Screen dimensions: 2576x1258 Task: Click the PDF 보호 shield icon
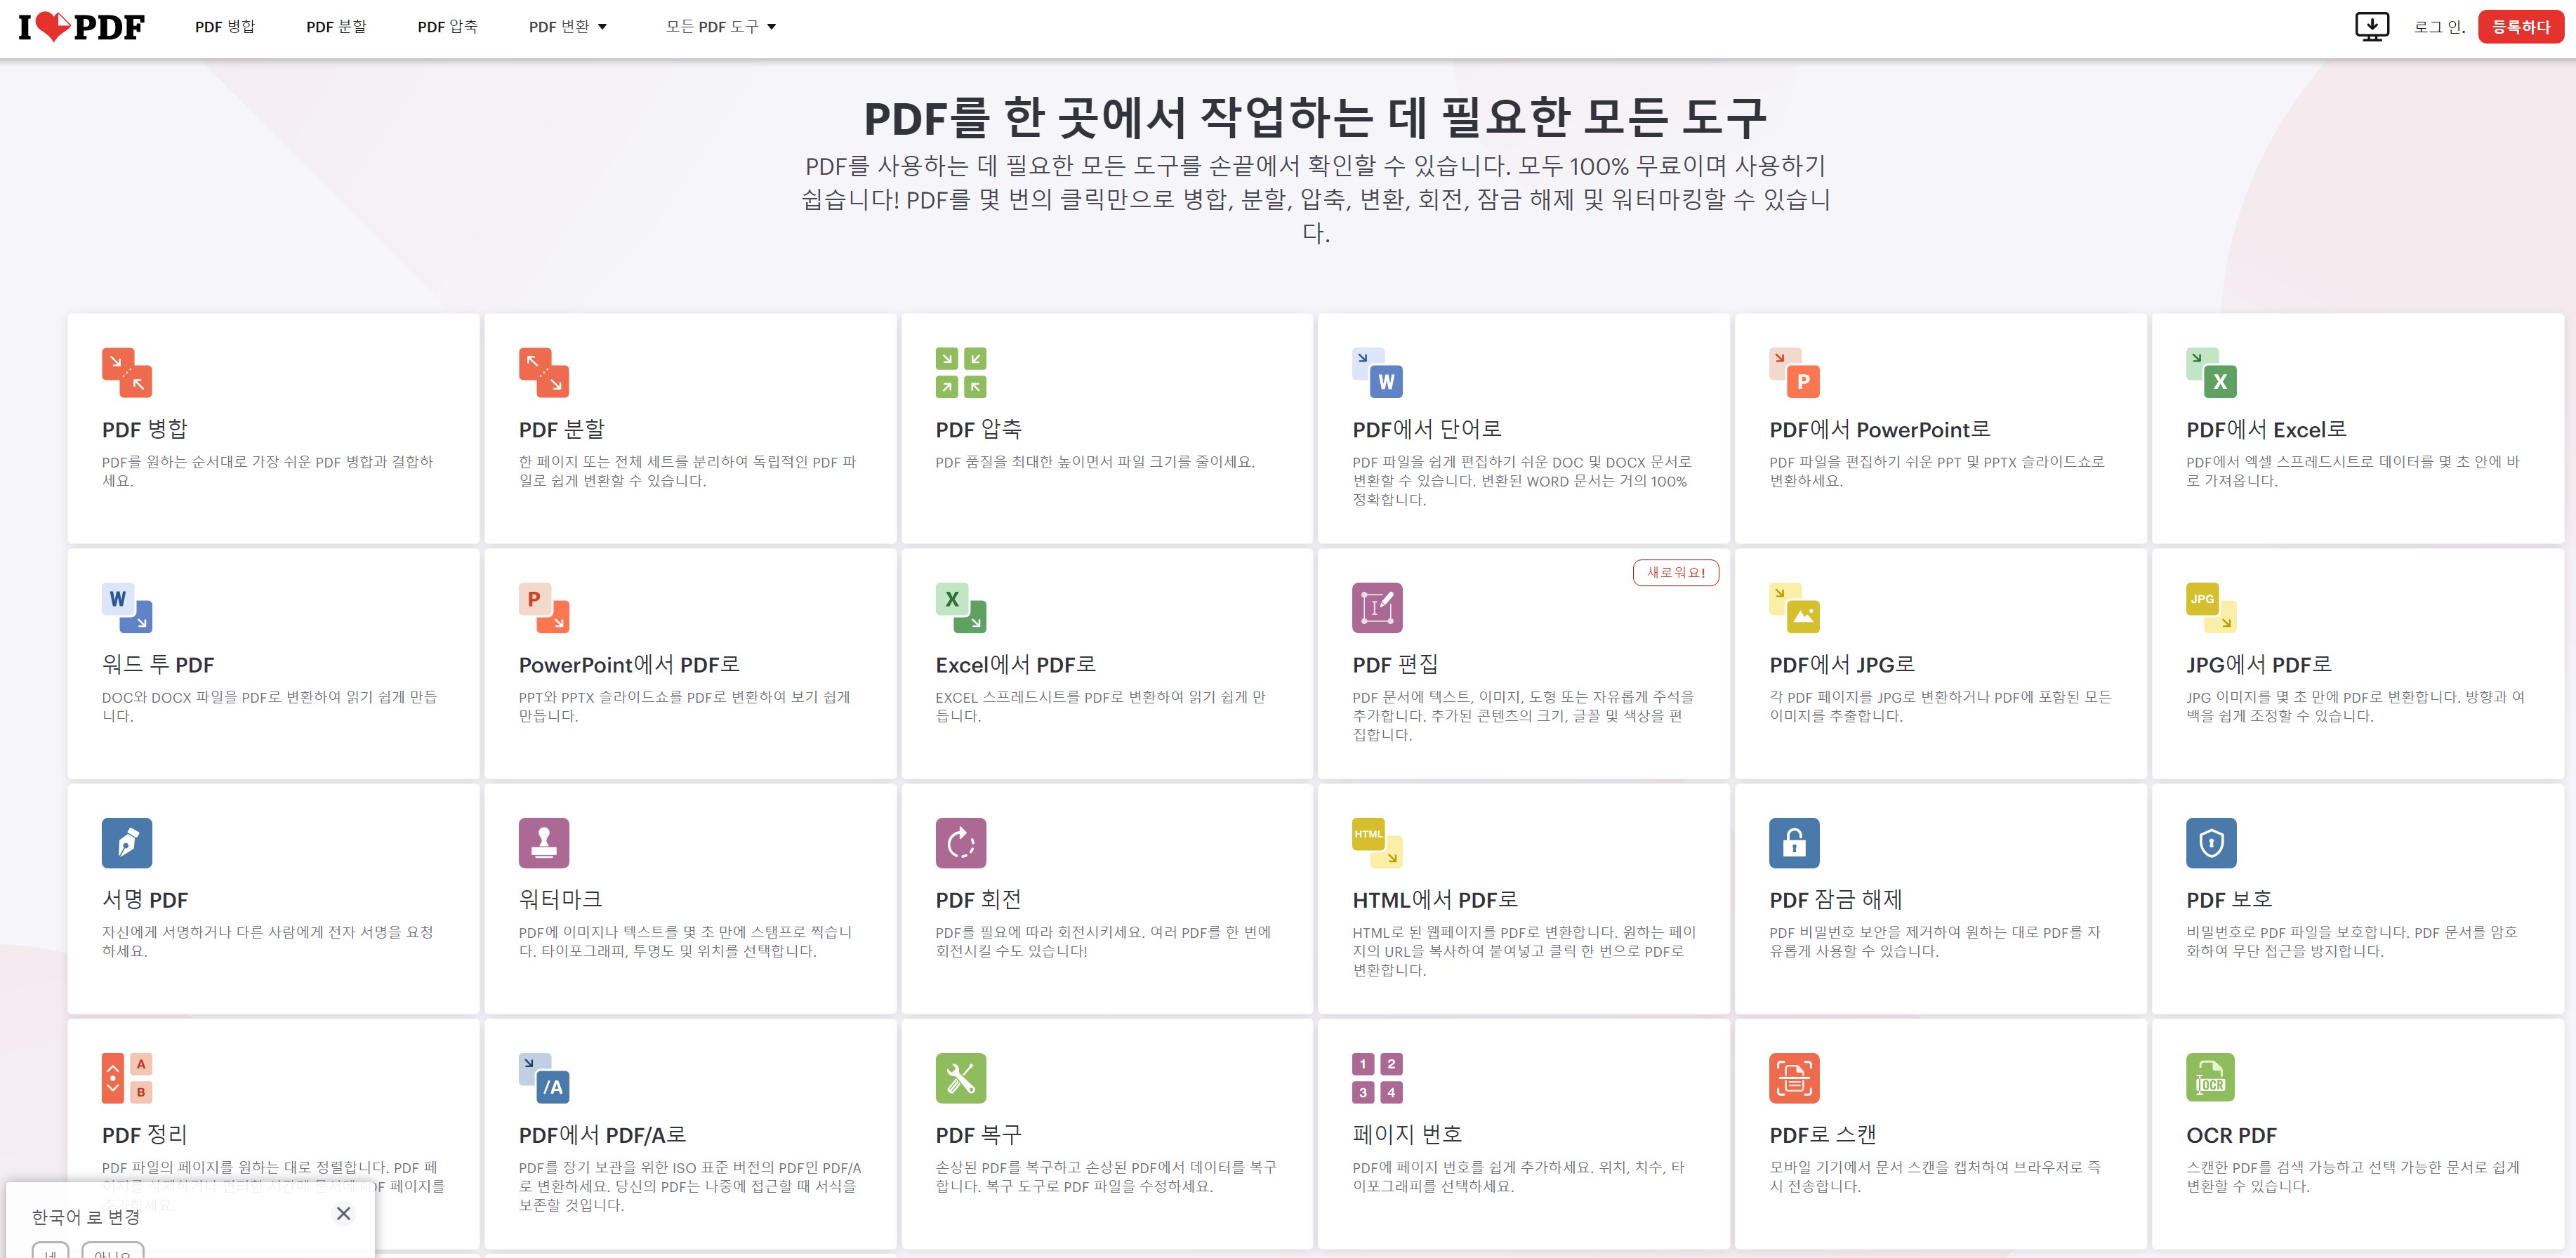pos(2211,843)
